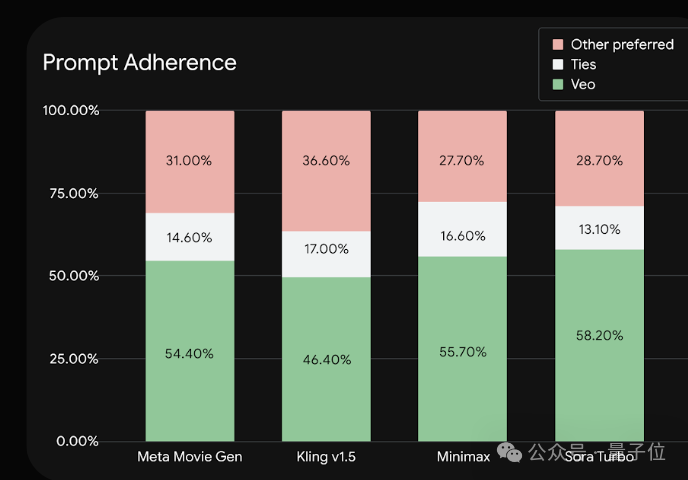Select the Meta Movie Gen axis label
This screenshot has width=688, height=480.
190,457
